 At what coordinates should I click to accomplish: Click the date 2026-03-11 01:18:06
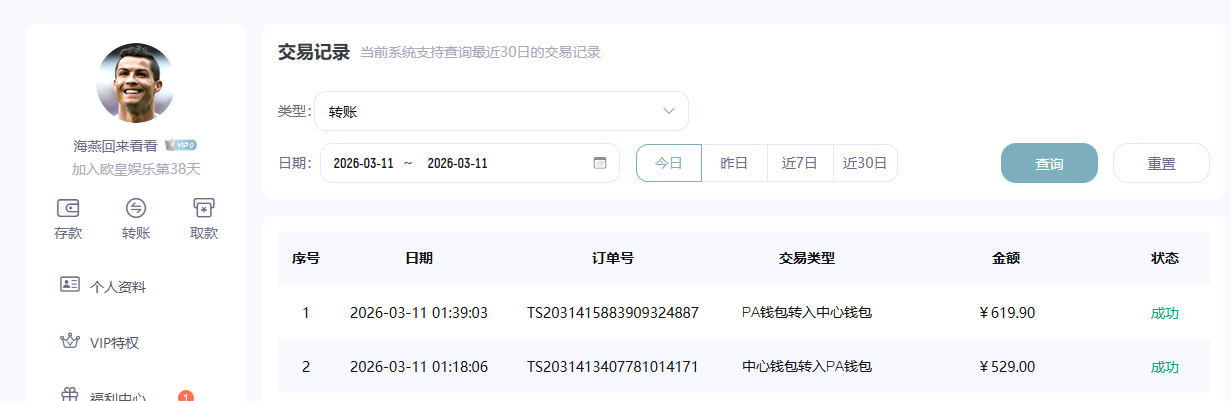[419, 367]
